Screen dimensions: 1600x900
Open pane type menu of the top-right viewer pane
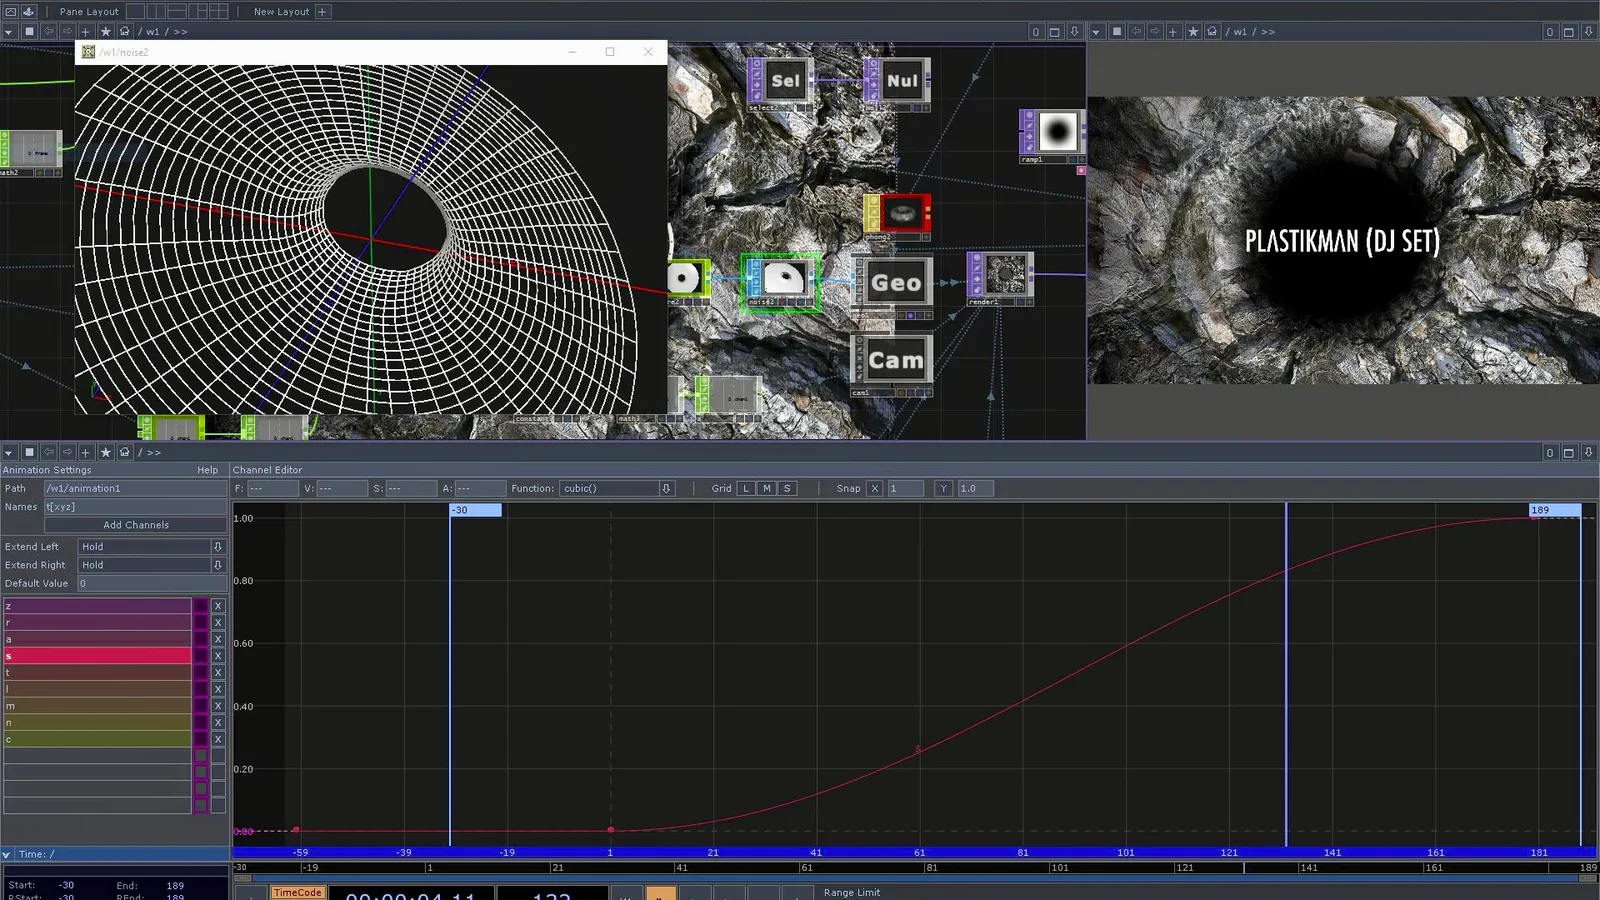[x=1096, y=32]
